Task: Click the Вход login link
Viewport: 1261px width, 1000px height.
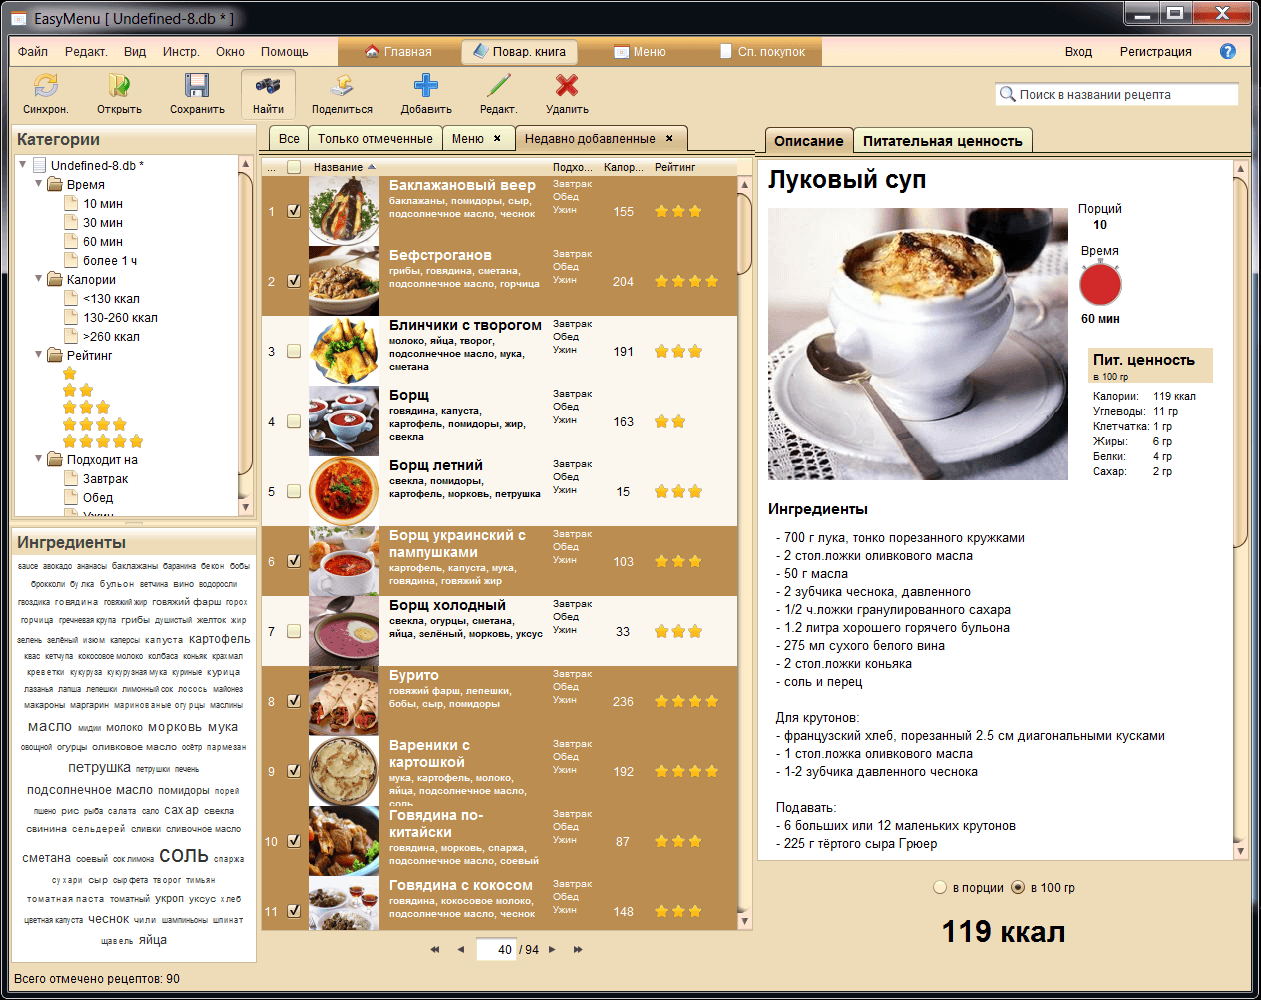Action: (x=1078, y=51)
